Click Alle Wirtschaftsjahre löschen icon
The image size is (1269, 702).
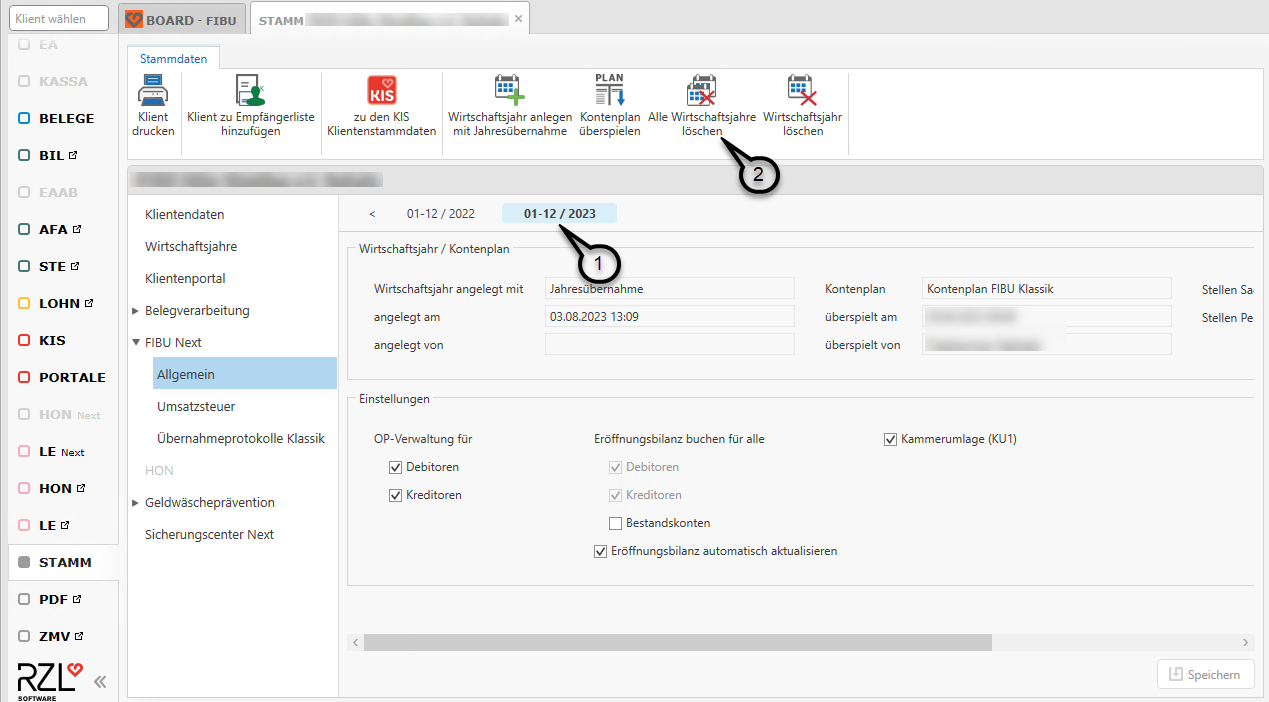pyautogui.click(x=701, y=92)
